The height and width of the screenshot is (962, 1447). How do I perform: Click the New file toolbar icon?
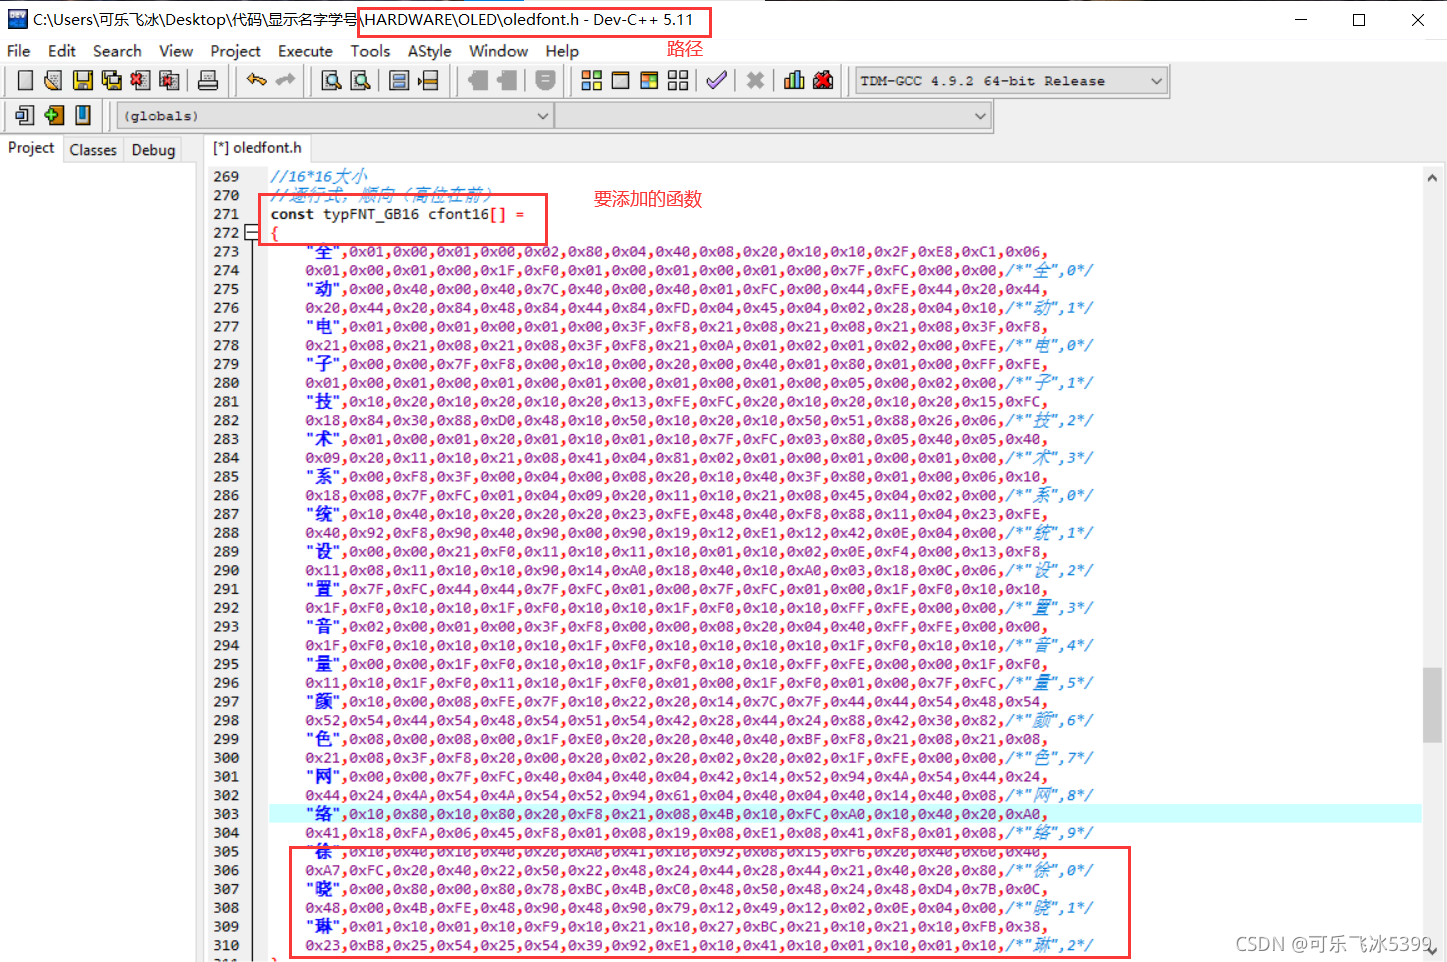coord(26,81)
